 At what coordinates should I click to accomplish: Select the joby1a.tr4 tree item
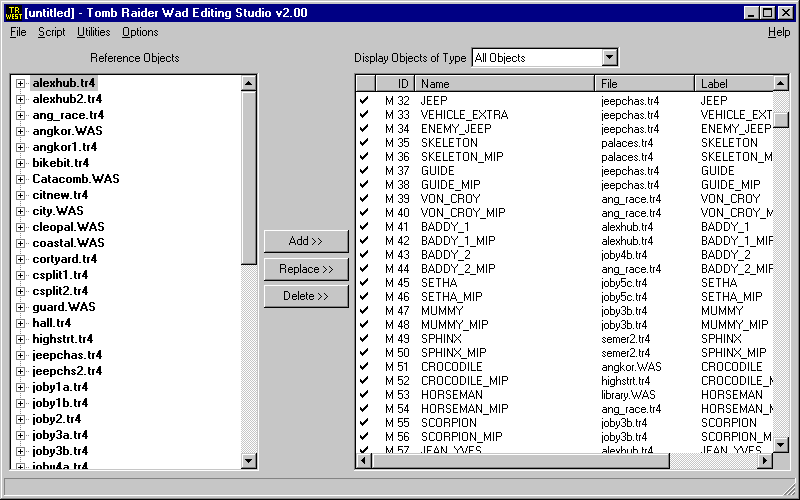60,387
